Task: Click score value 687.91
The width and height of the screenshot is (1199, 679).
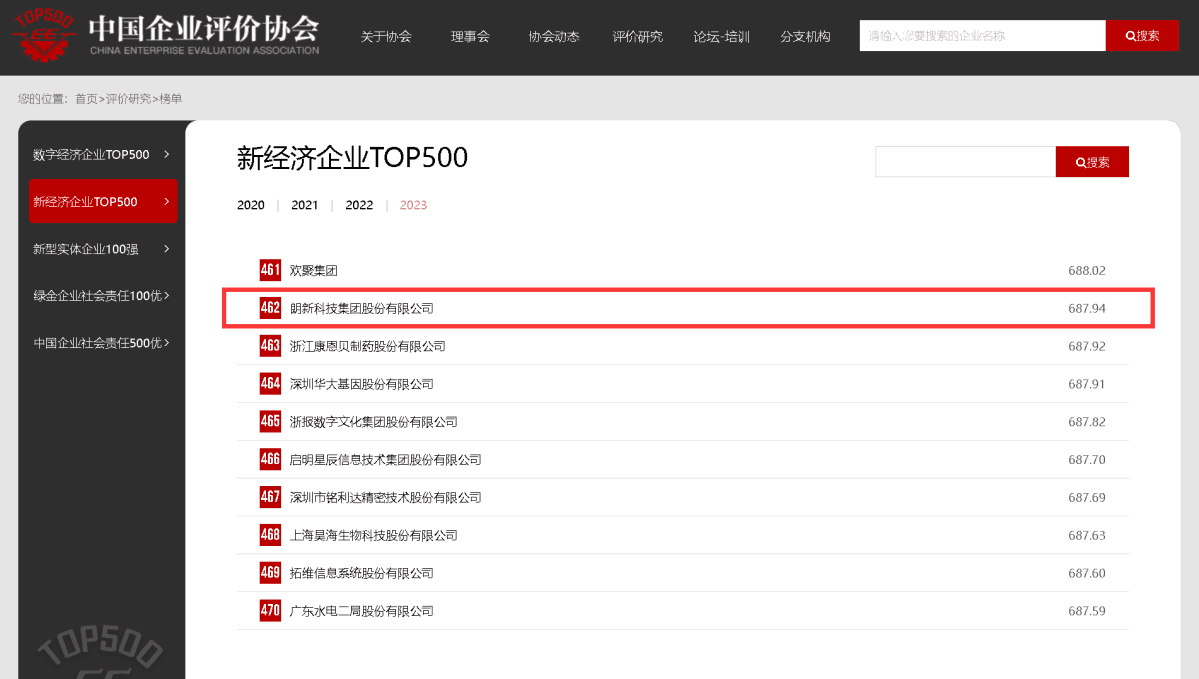Action: 1087,384
